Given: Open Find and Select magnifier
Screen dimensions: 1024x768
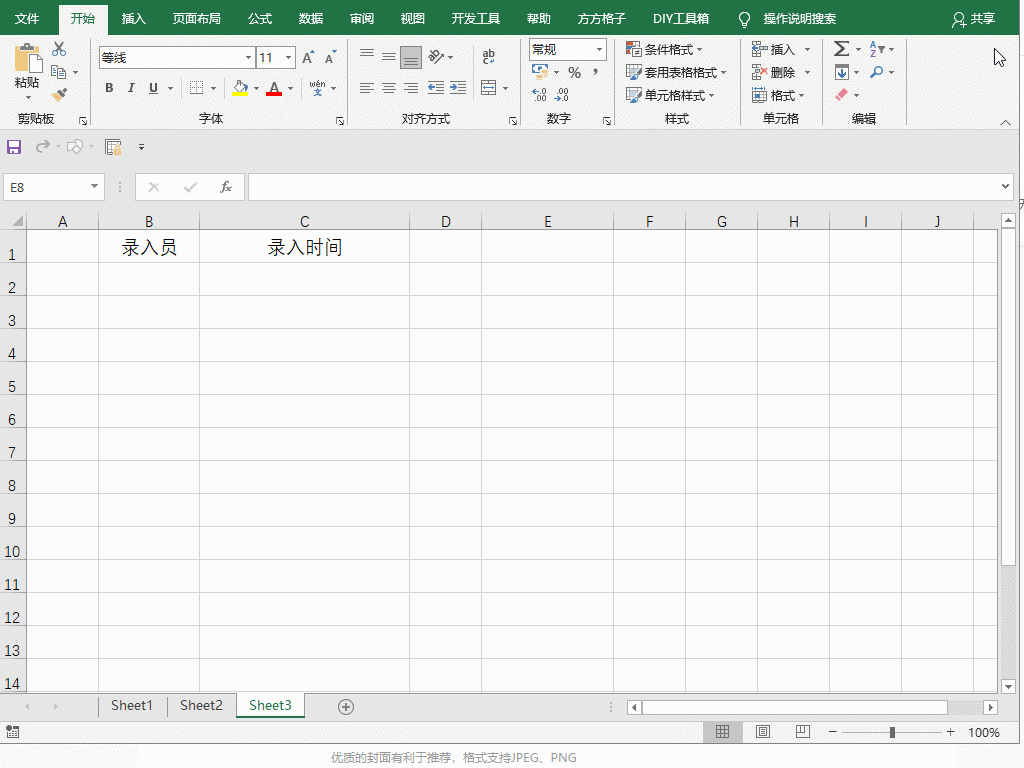Looking at the screenshot, I should pos(876,72).
